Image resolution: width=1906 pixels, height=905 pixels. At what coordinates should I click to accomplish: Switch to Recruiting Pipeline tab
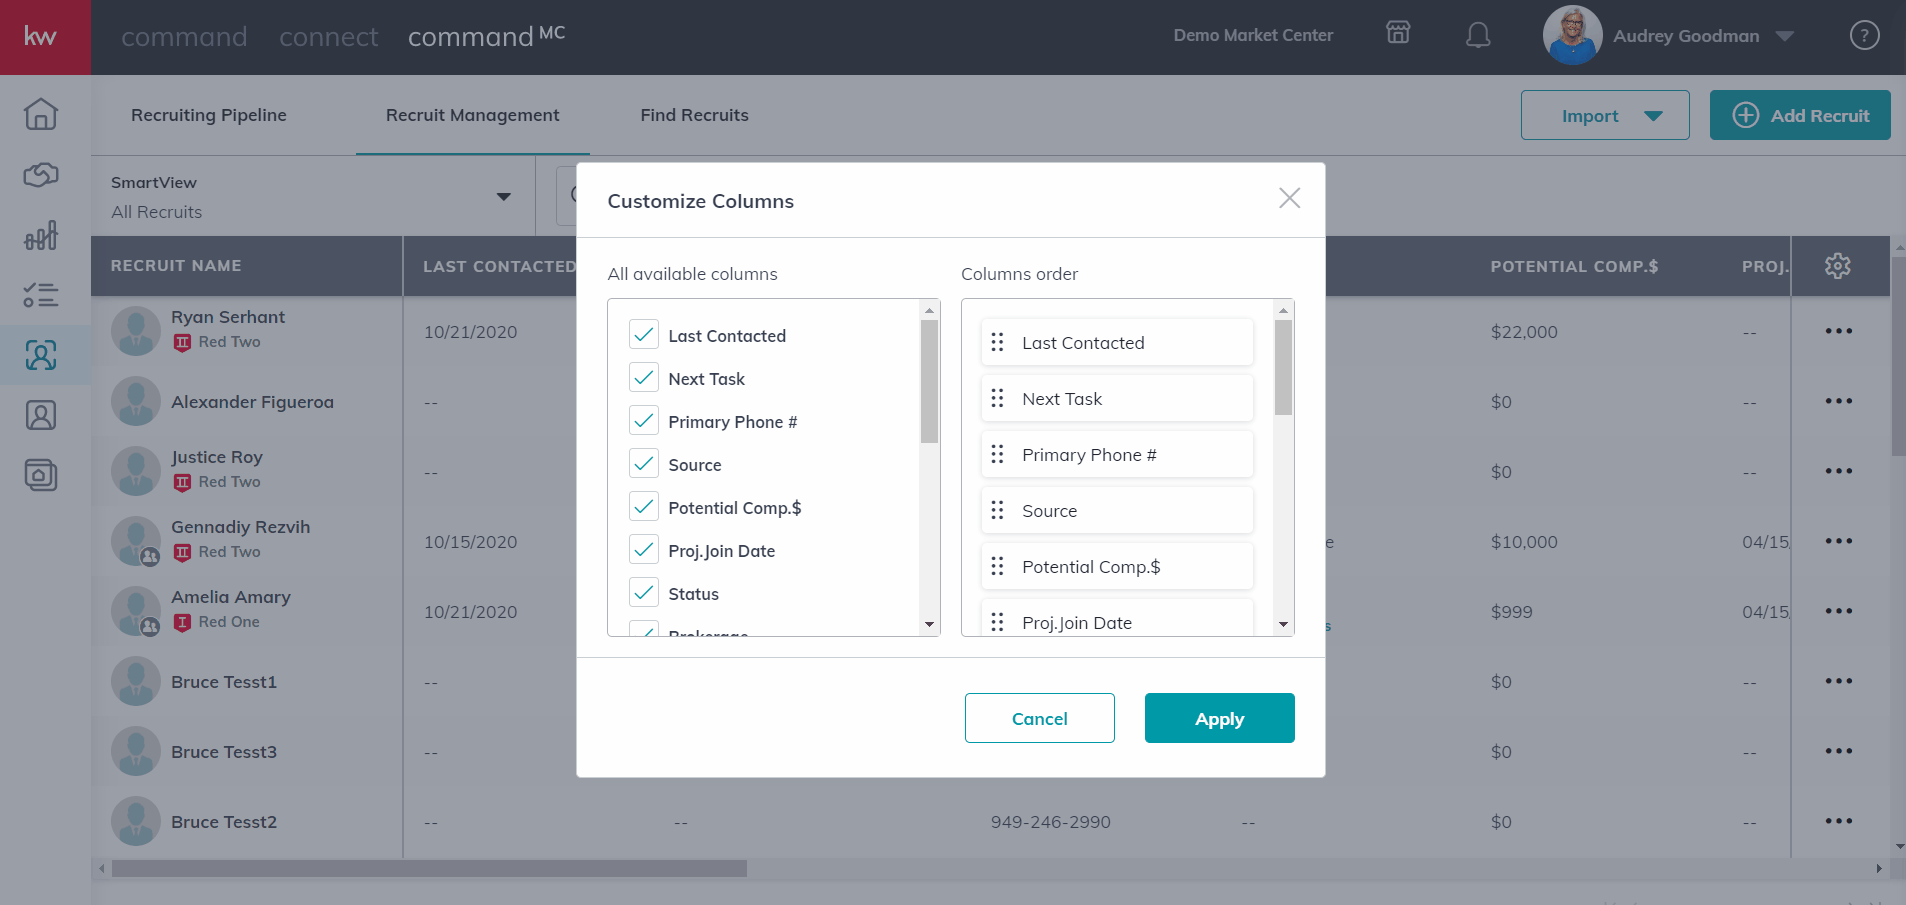tap(209, 115)
